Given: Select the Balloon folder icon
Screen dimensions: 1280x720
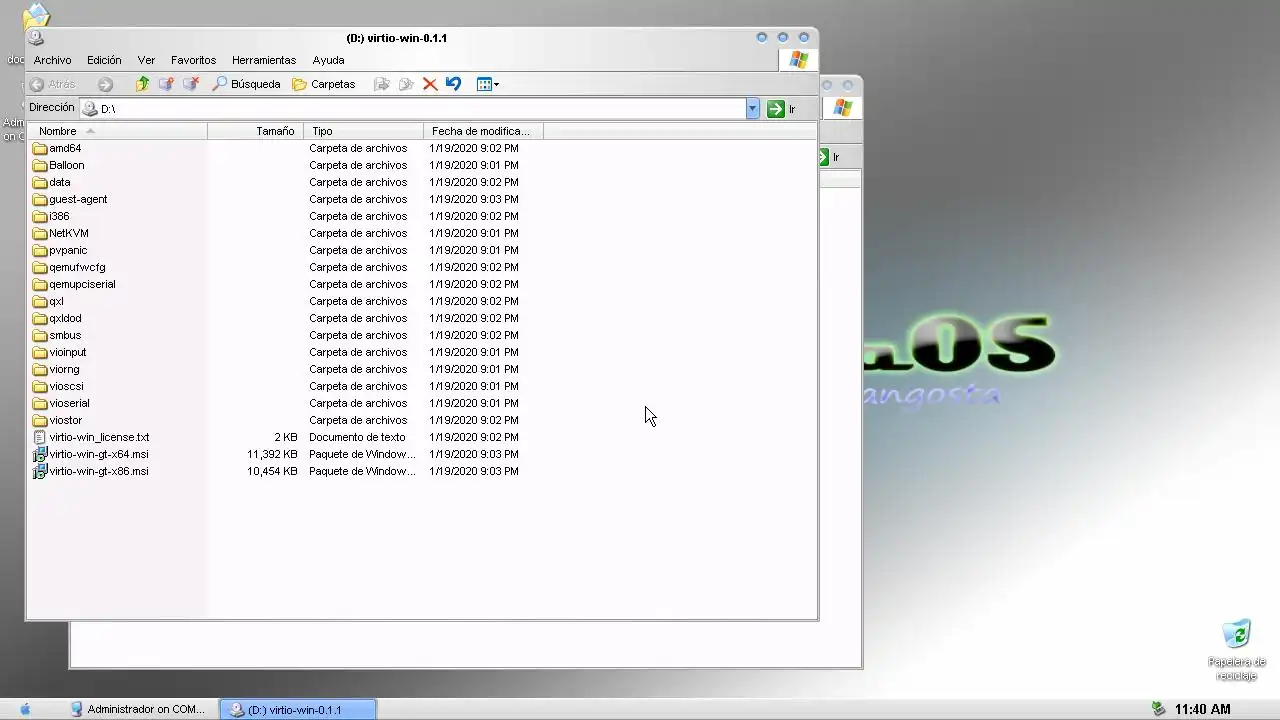Looking at the screenshot, I should coord(40,165).
